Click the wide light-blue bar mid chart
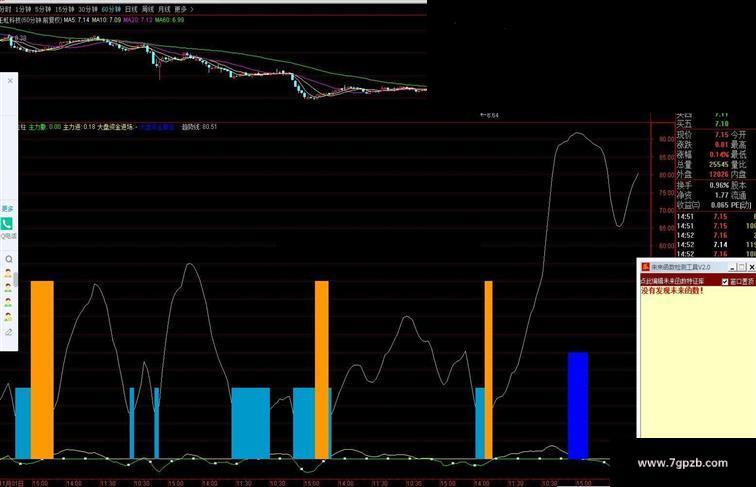The image size is (756, 487). (250, 423)
